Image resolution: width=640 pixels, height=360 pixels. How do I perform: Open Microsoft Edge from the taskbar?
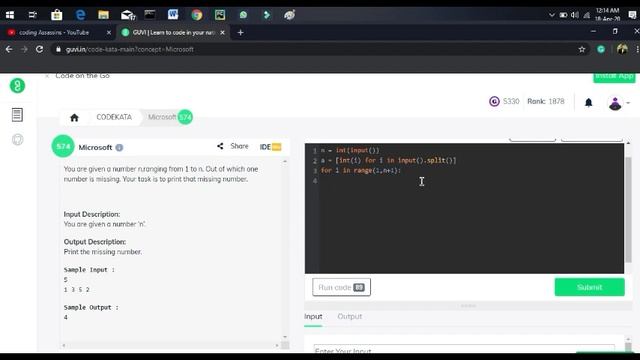click(x=80, y=15)
